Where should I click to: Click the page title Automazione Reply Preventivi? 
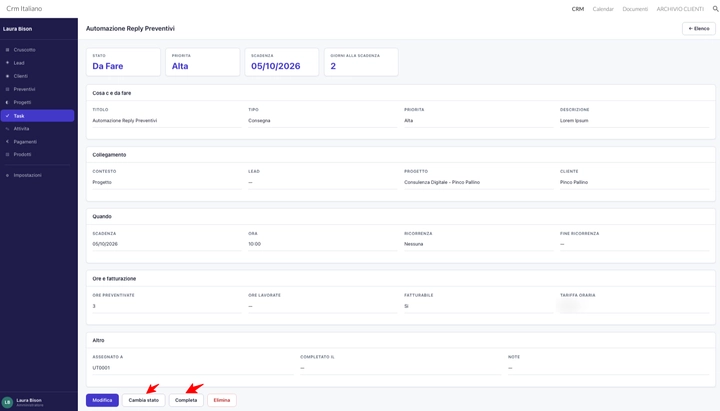pyautogui.click(x=130, y=28)
